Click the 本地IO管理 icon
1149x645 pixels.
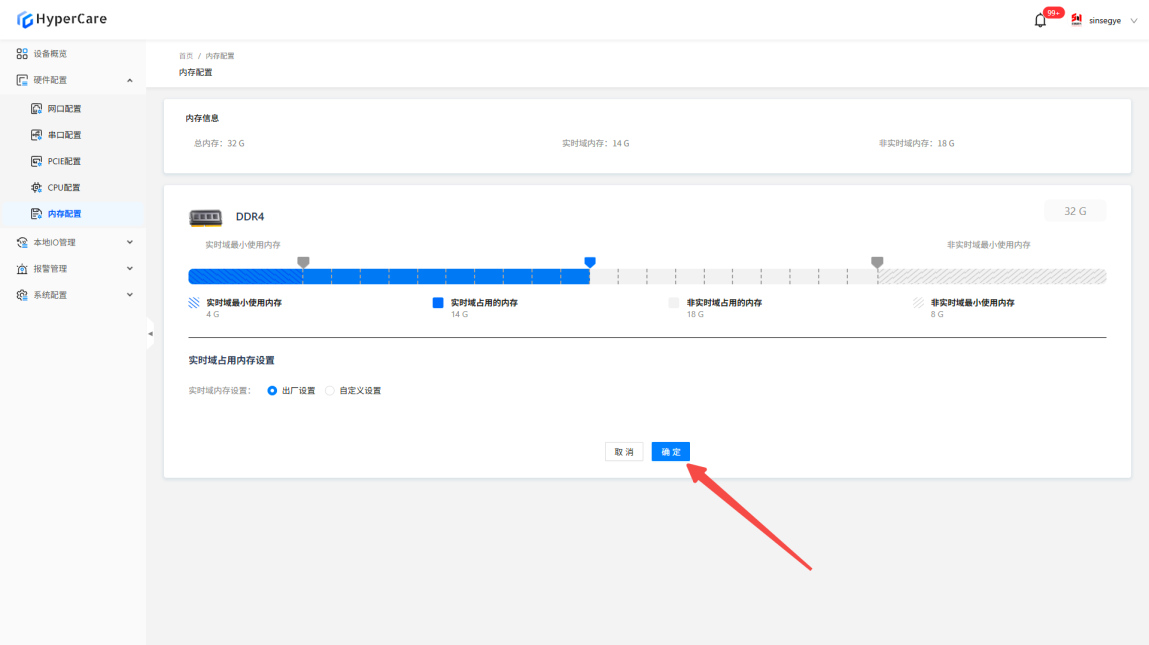[x=22, y=243]
